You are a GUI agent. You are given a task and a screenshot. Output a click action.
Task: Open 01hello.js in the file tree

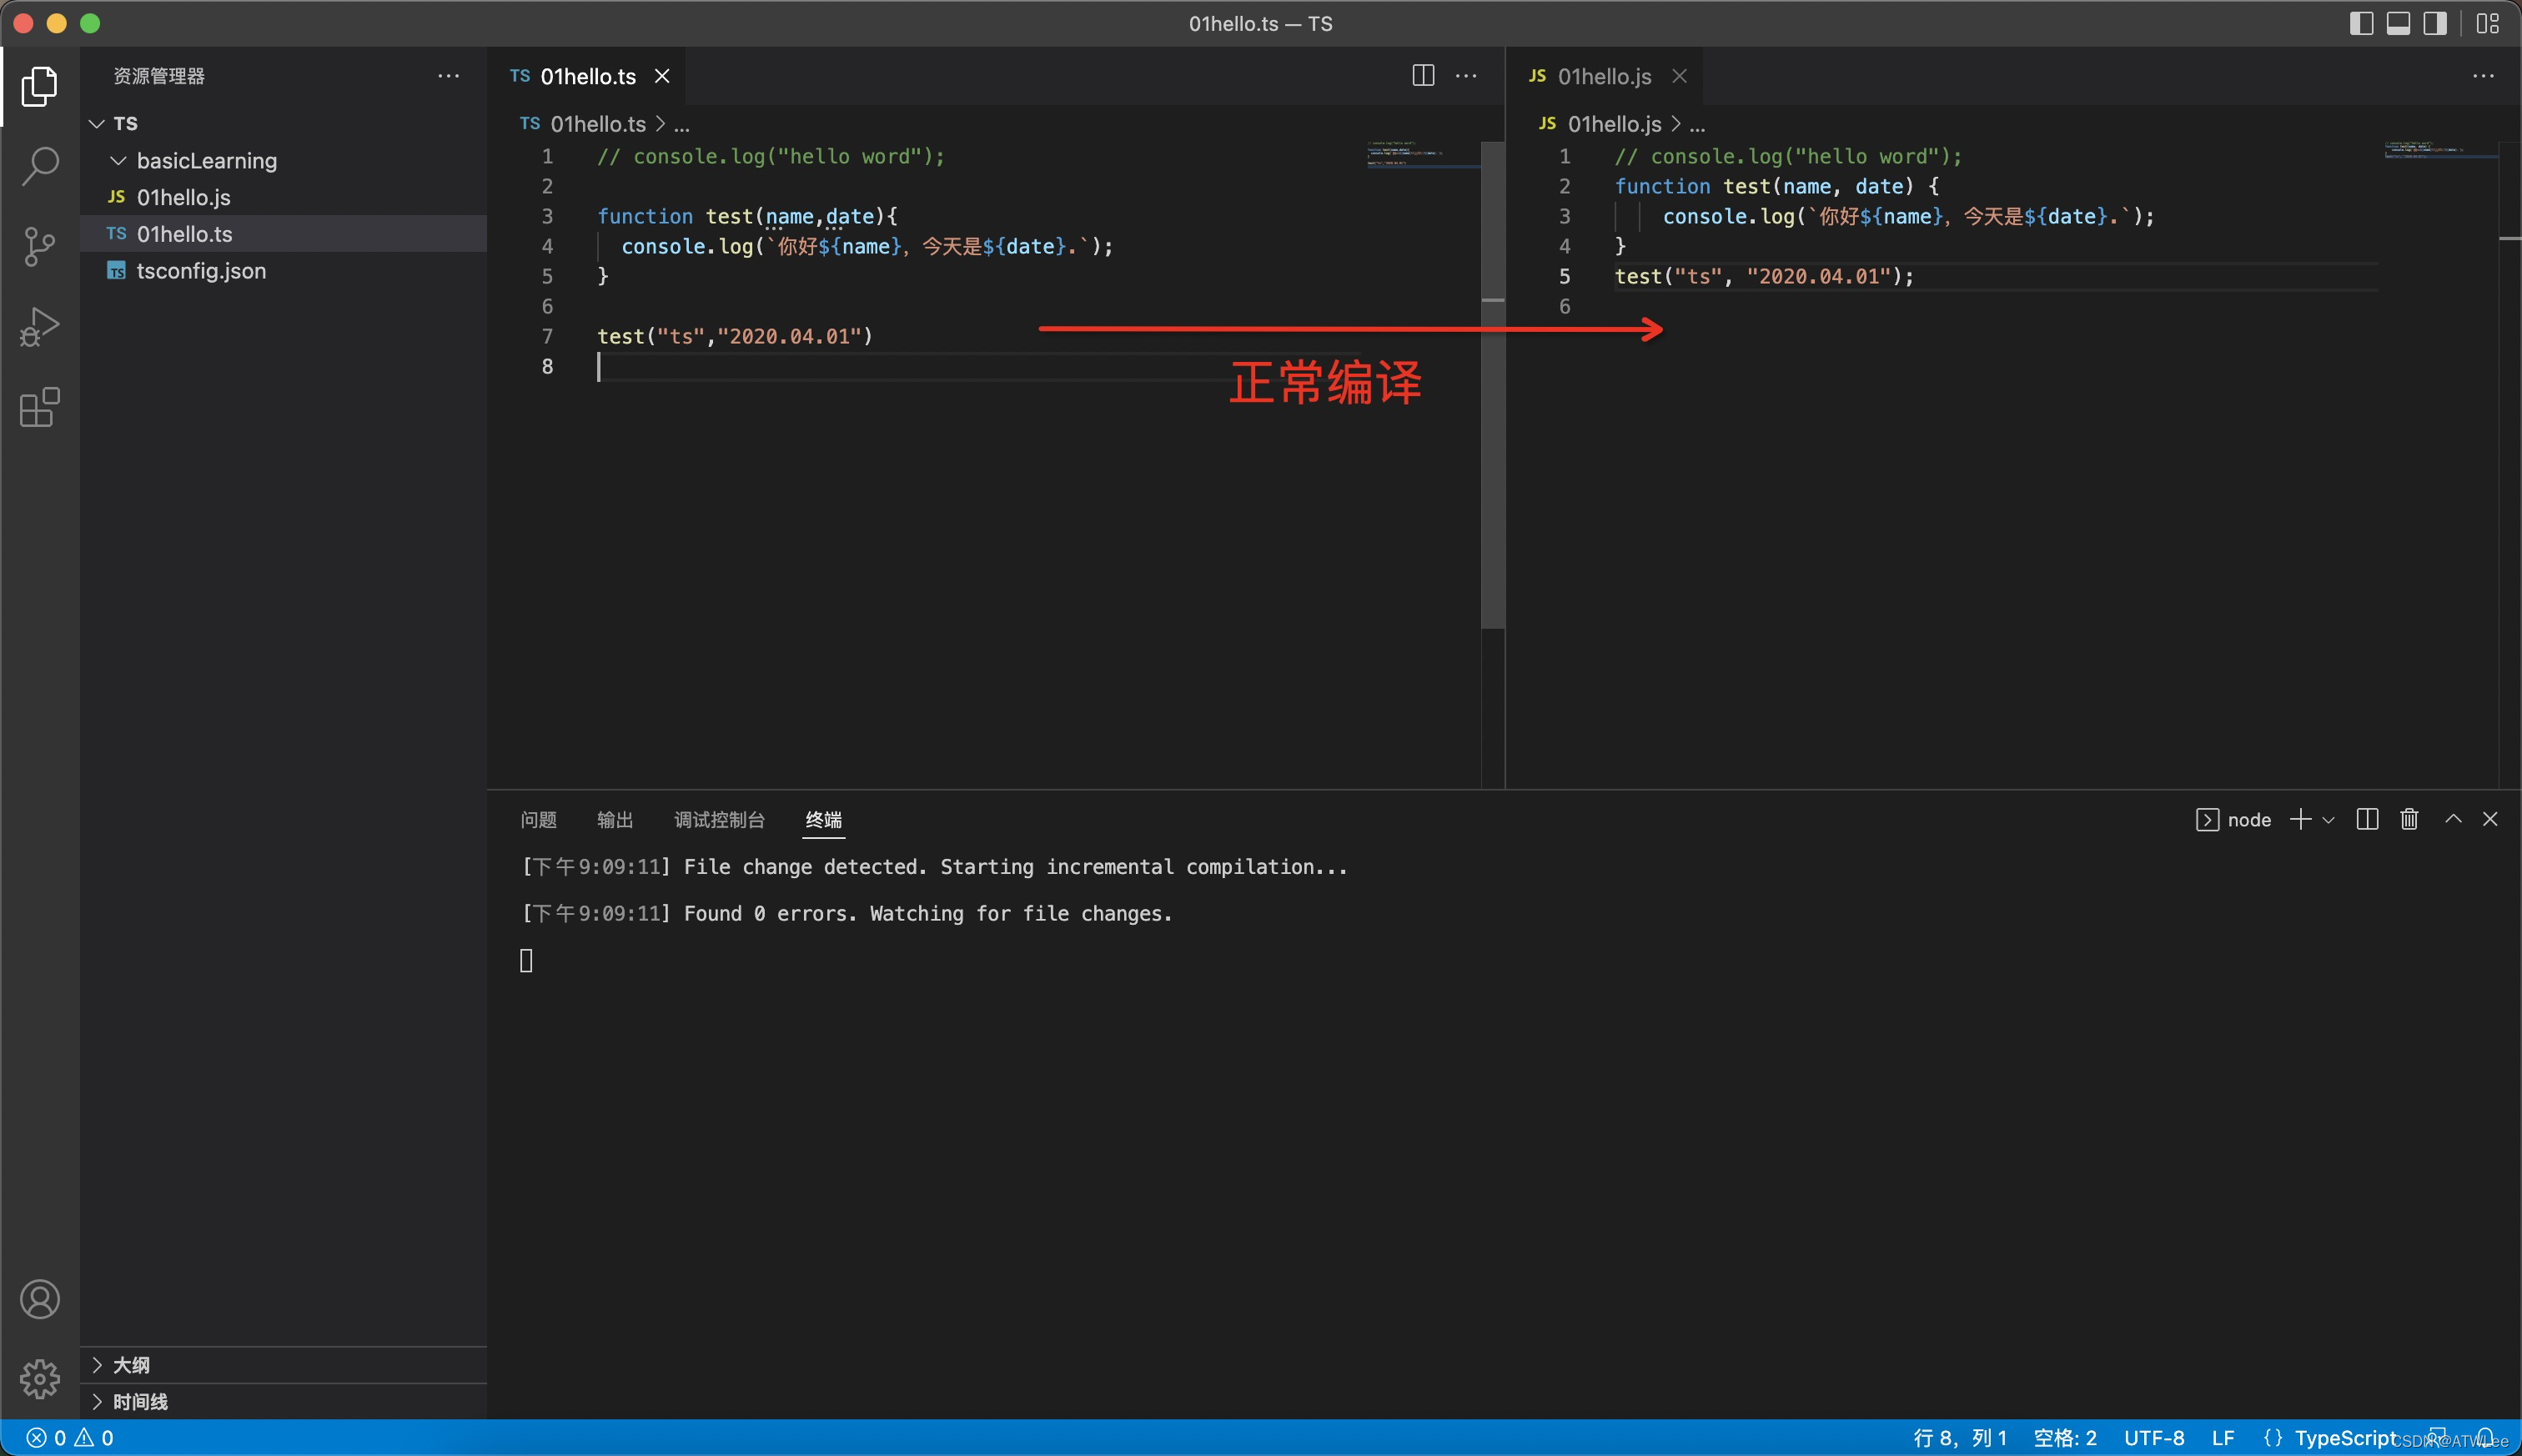pos(284,197)
